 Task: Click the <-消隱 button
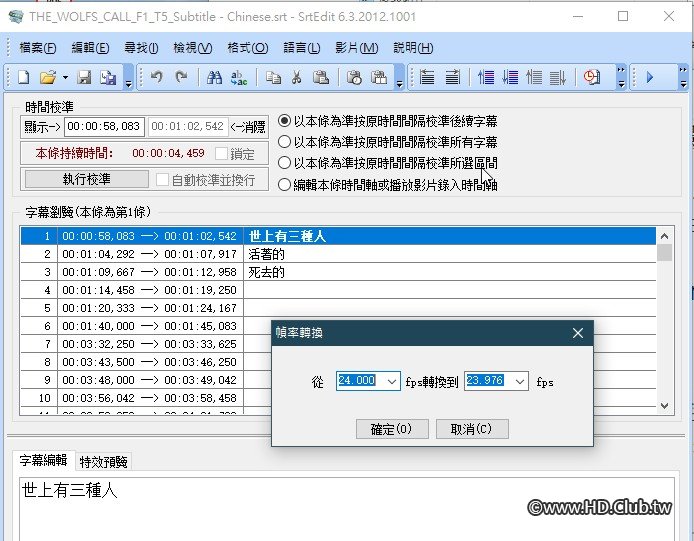pos(248,127)
